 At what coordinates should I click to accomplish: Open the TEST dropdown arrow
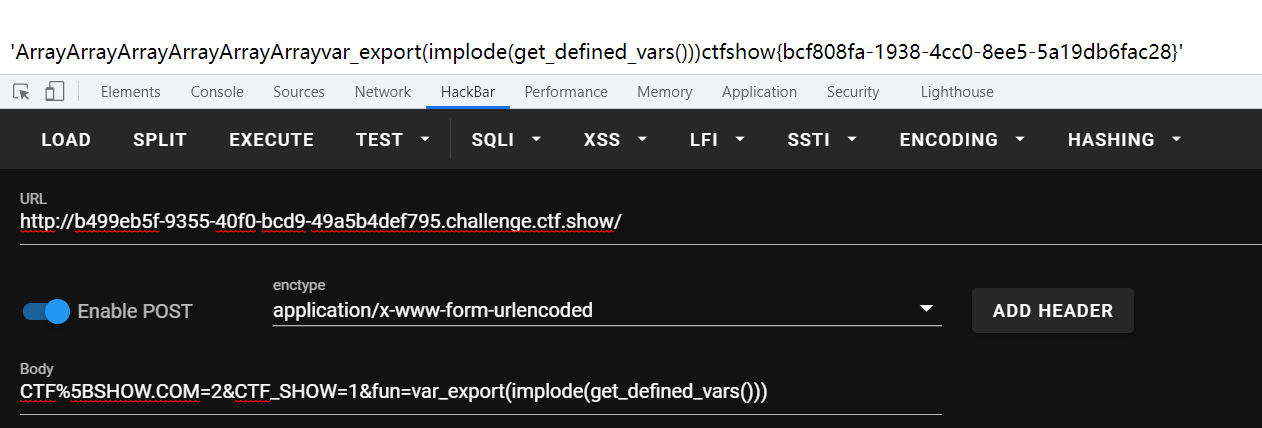point(425,139)
